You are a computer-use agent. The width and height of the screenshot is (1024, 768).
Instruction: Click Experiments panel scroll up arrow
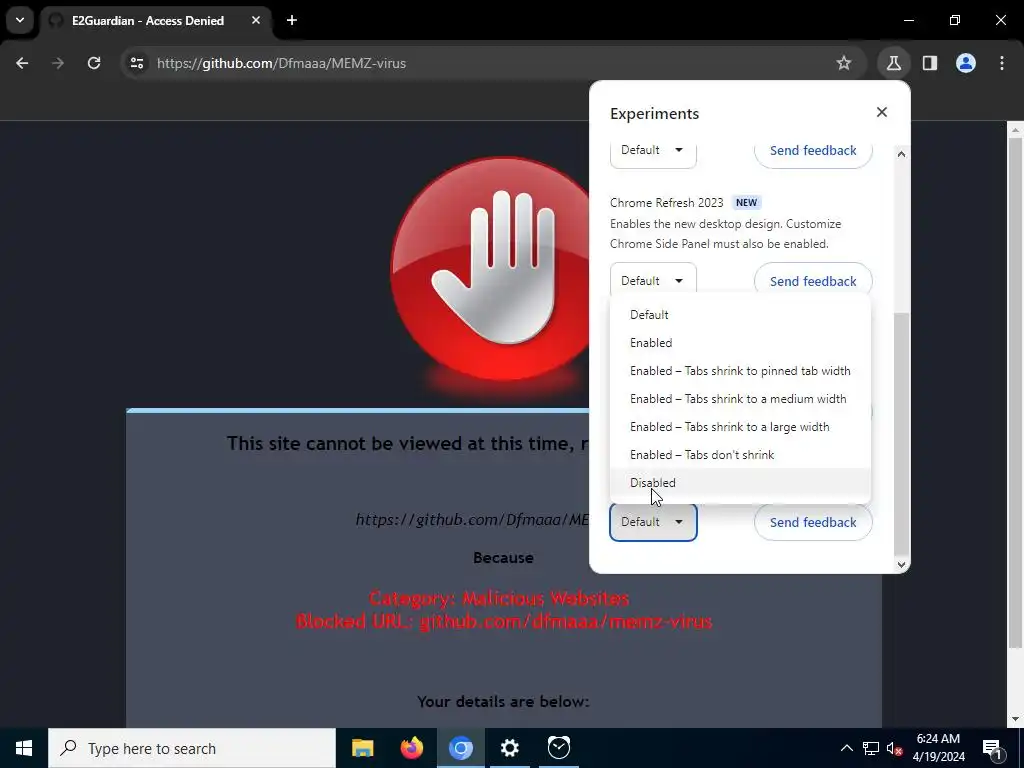coord(901,154)
